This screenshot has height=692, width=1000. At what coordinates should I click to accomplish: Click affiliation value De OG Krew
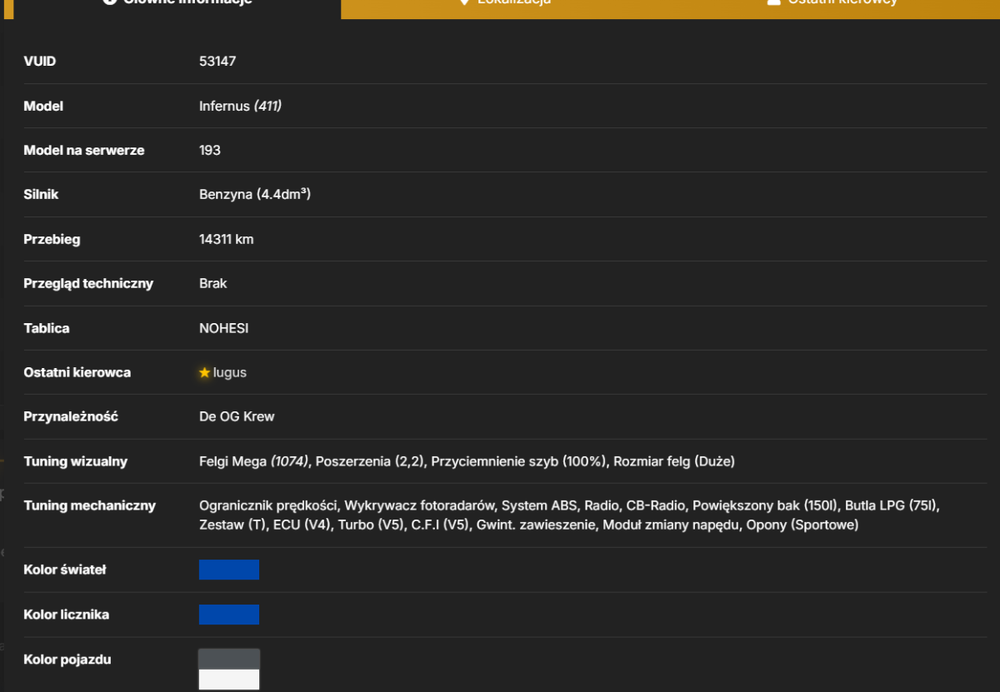click(x=237, y=416)
